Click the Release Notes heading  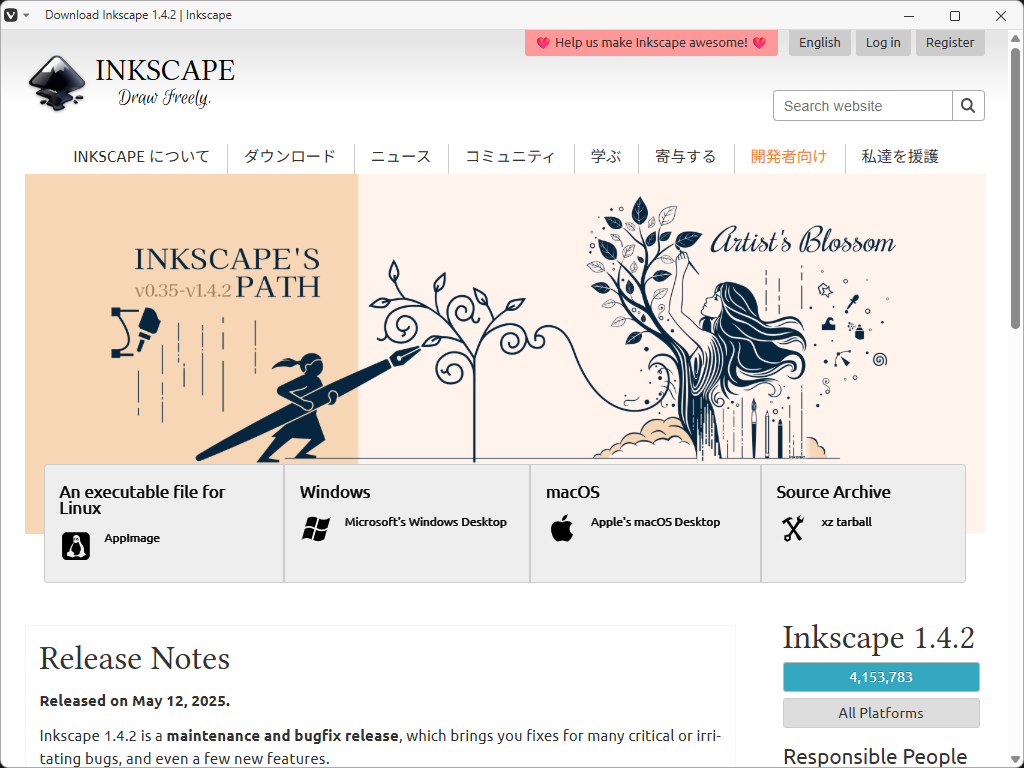(x=135, y=658)
